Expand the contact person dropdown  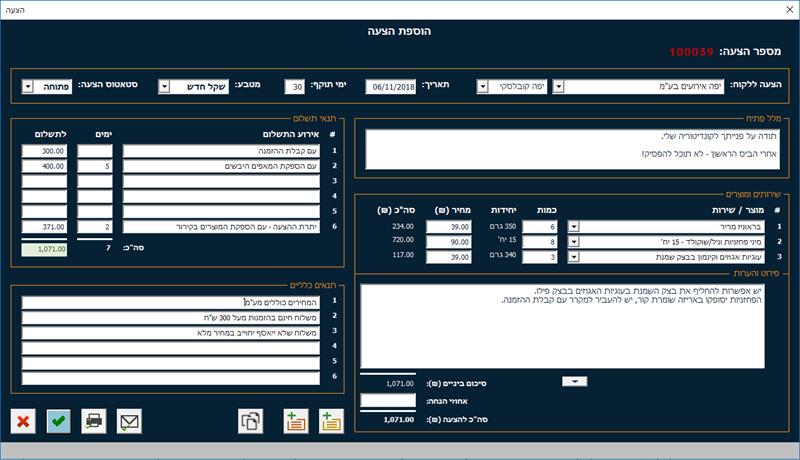pos(482,87)
